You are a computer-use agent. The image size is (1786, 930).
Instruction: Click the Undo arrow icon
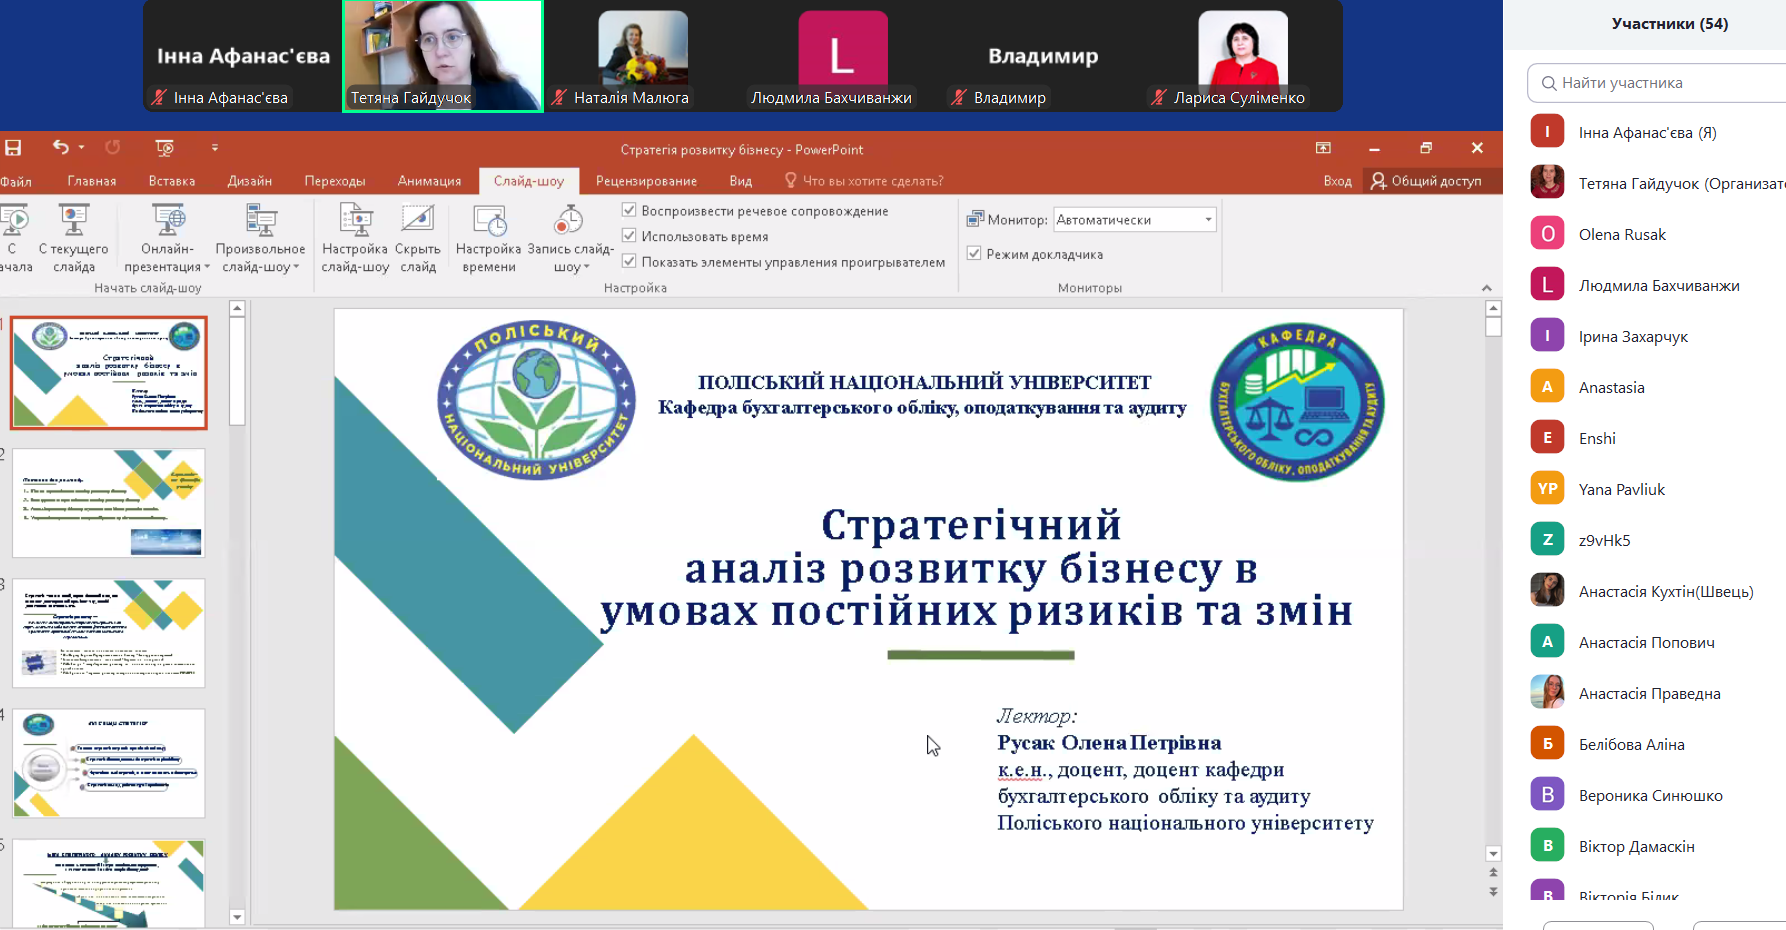tap(60, 147)
